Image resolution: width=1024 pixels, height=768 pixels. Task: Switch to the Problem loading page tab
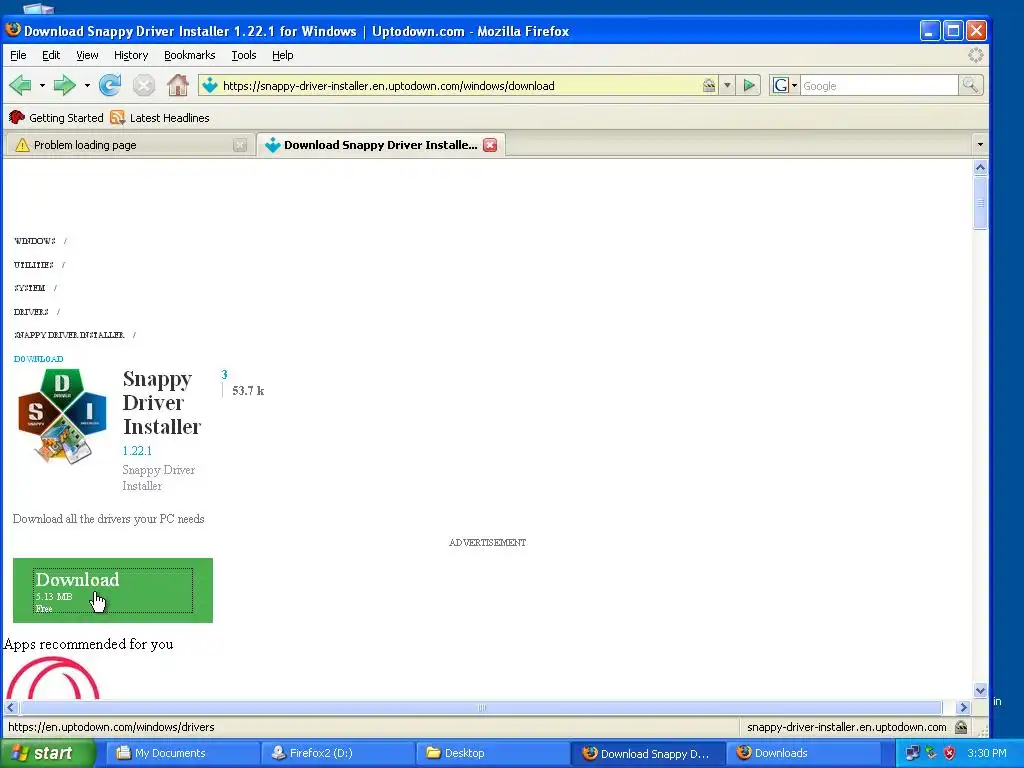tap(128, 145)
